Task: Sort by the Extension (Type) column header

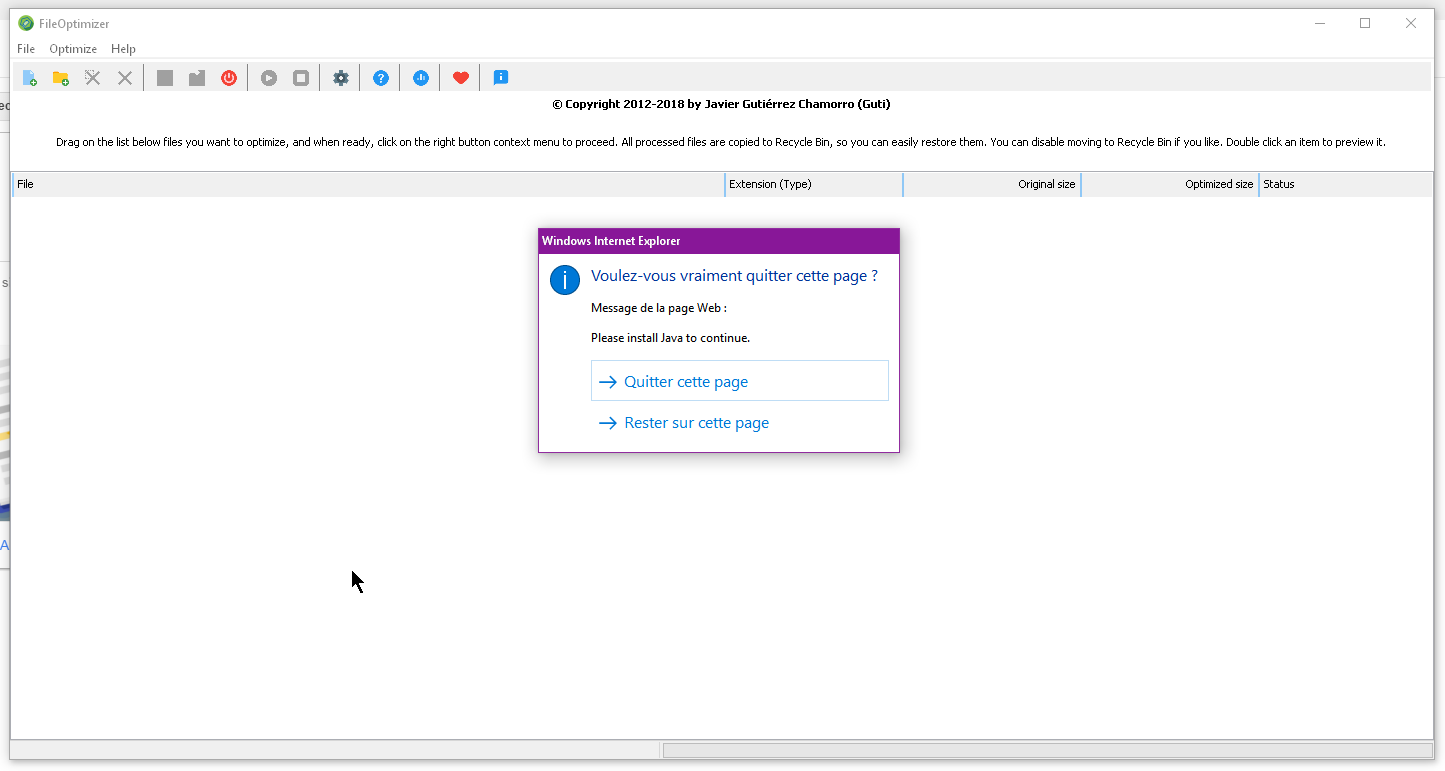Action: click(x=813, y=184)
